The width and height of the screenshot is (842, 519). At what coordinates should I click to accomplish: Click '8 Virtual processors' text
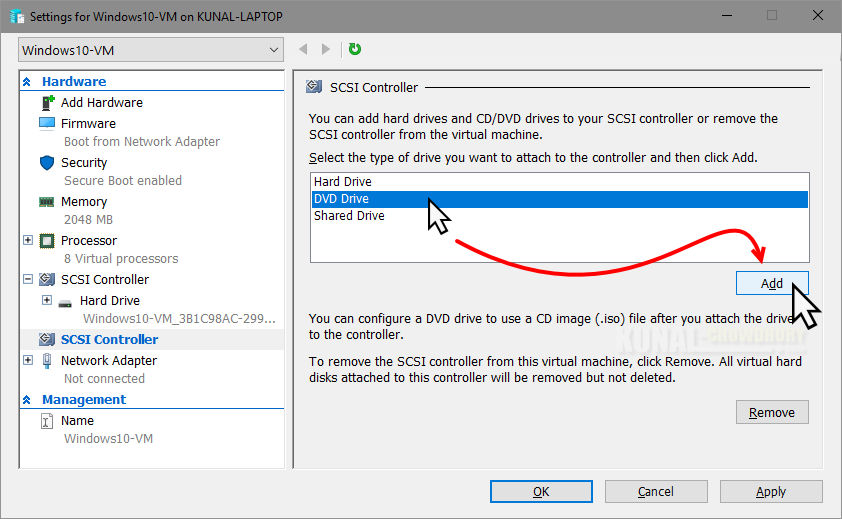(121, 259)
